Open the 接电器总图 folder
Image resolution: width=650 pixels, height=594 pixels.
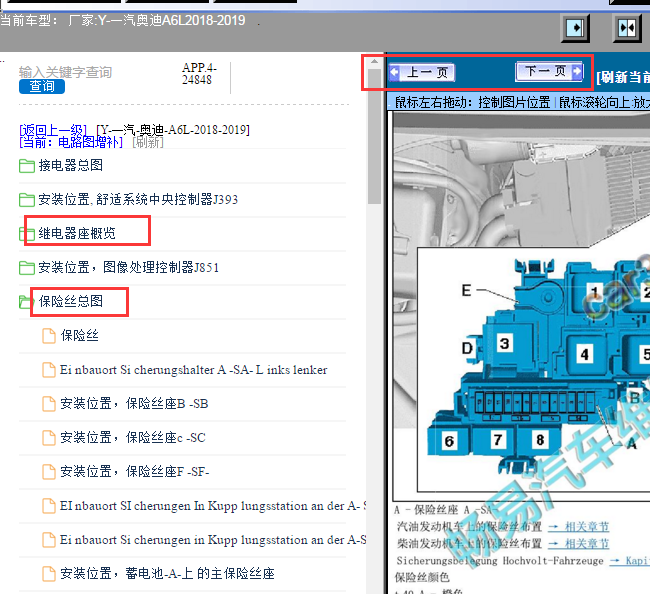pos(70,165)
